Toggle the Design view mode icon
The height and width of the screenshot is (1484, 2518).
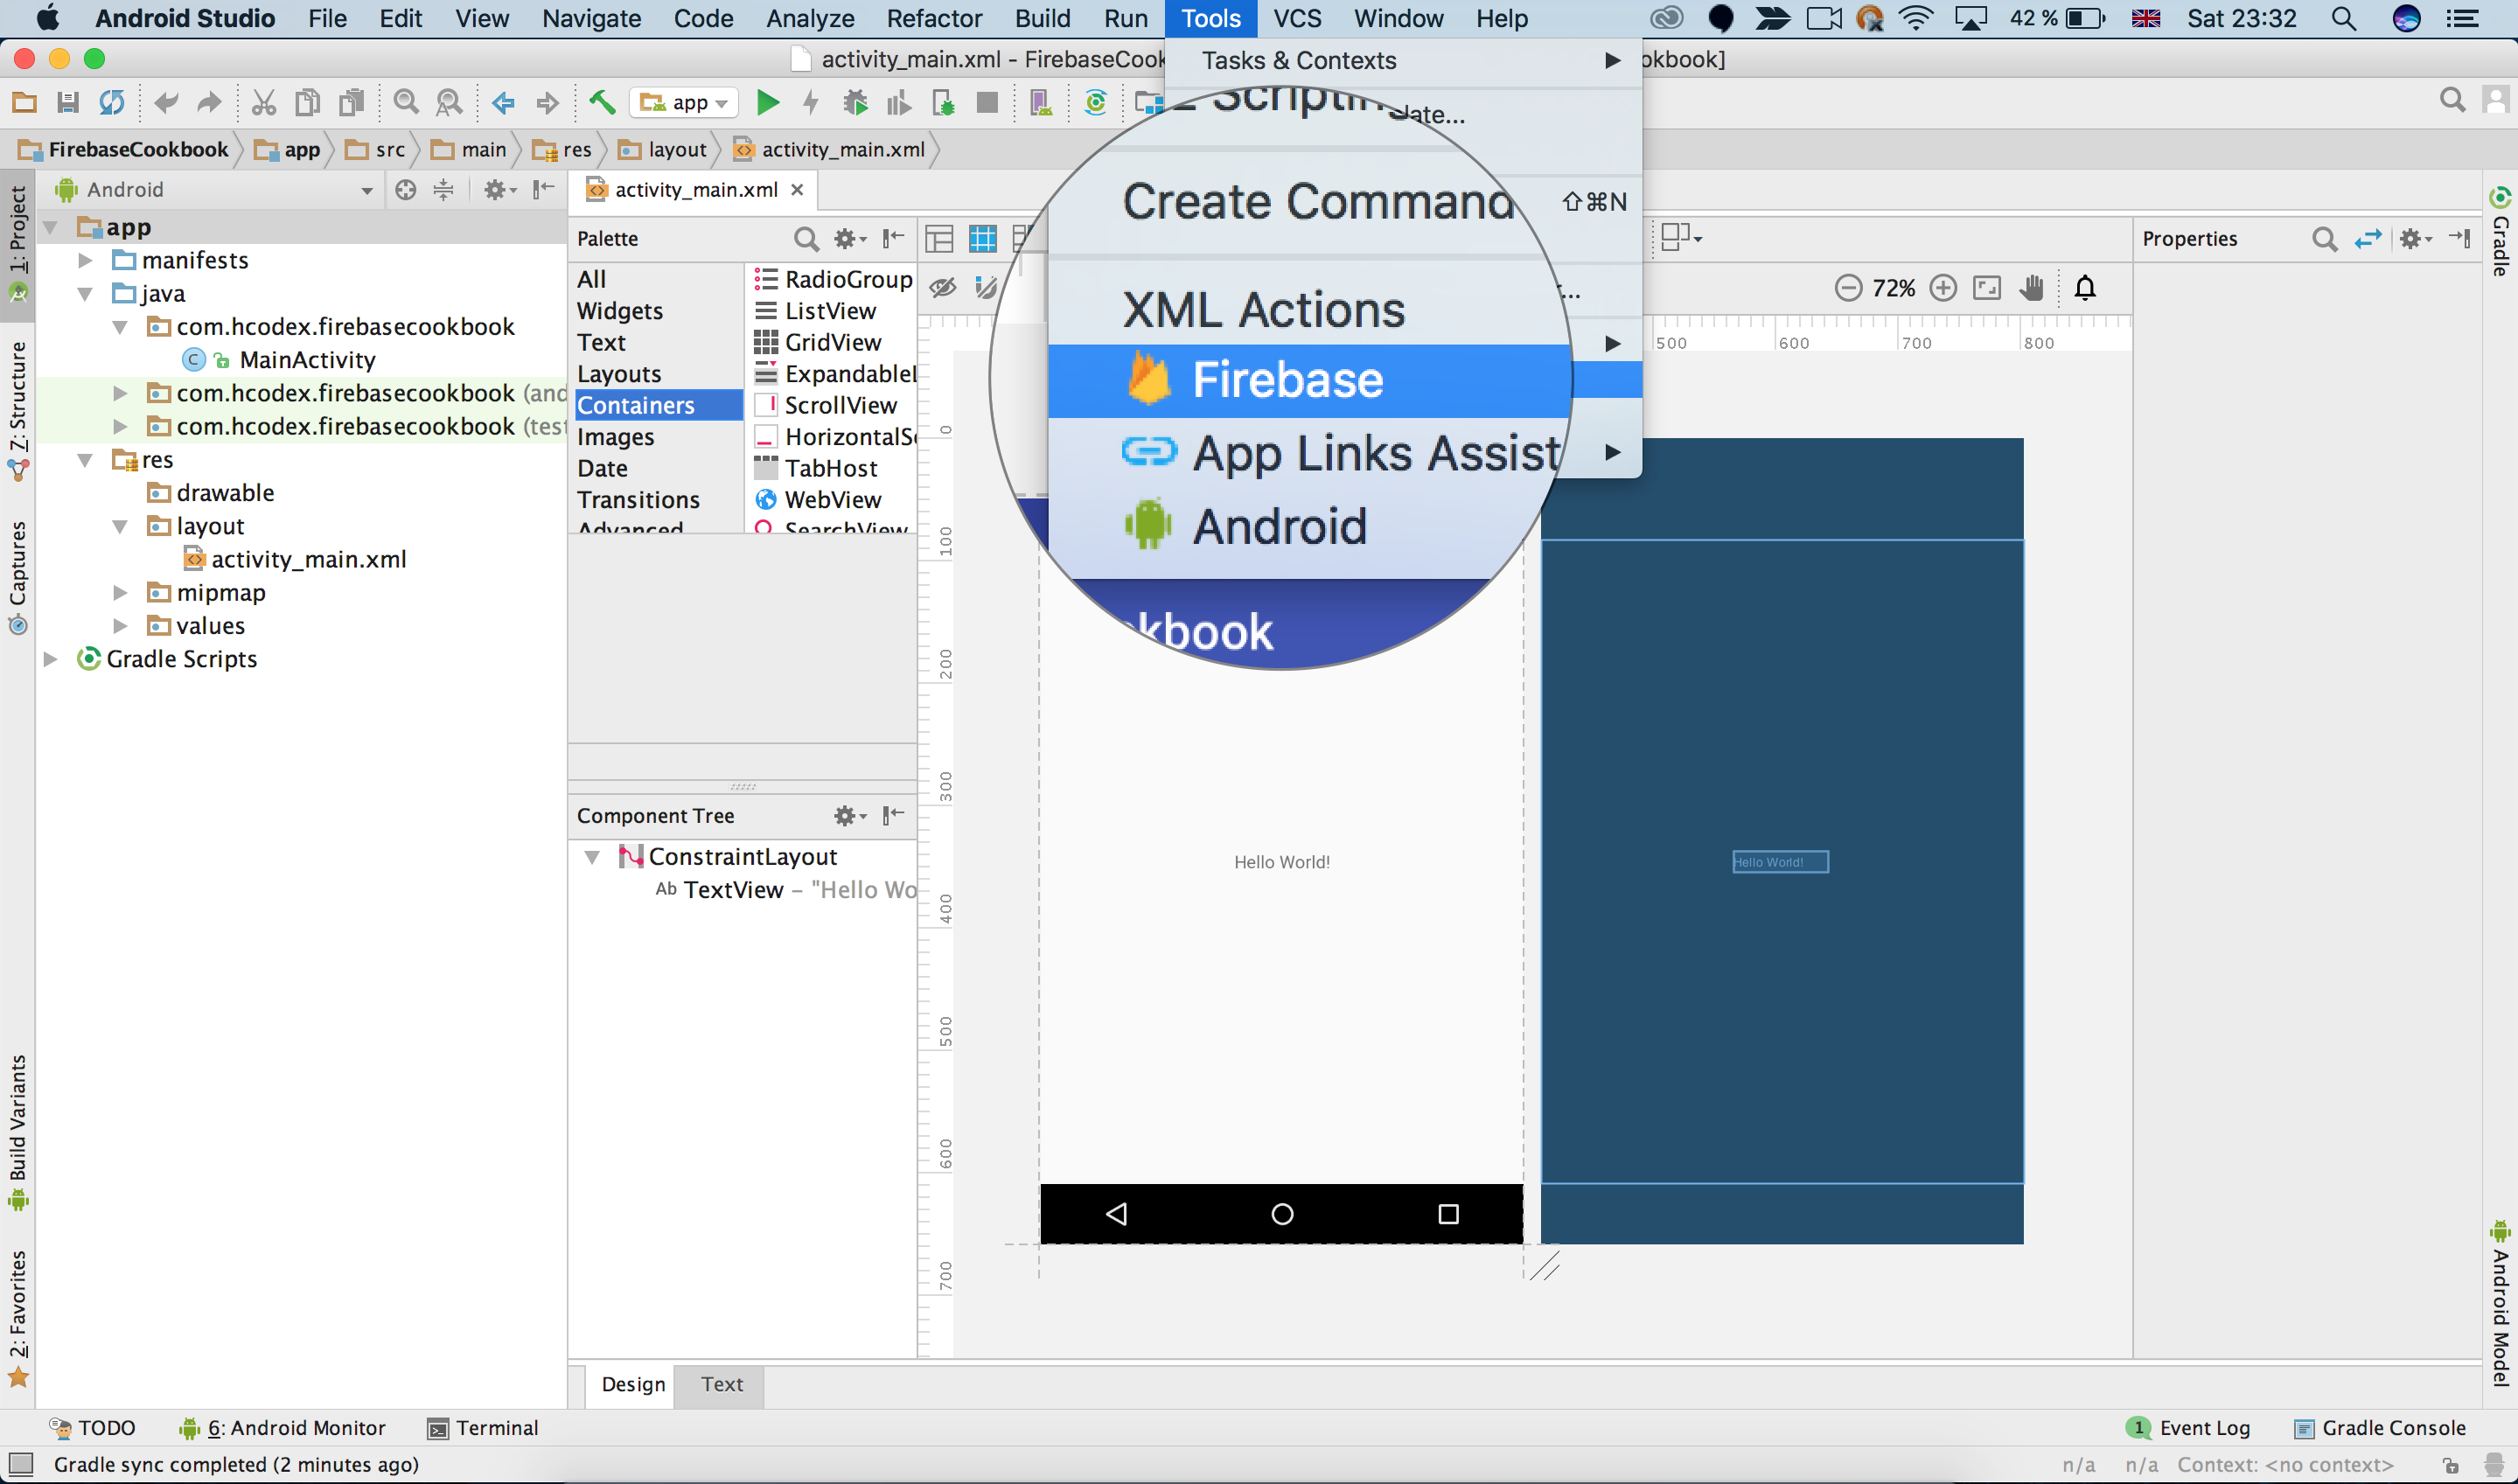click(x=939, y=239)
